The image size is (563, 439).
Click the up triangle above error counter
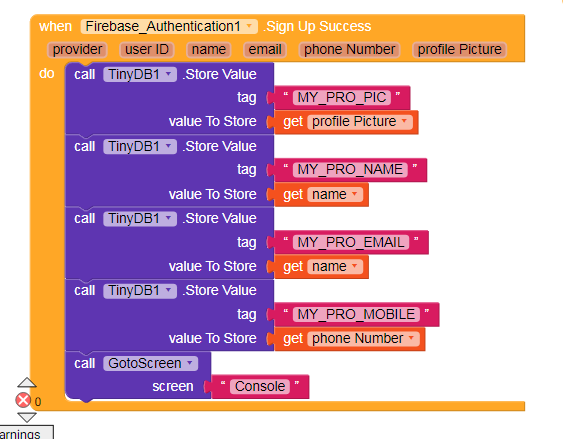[27, 383]
